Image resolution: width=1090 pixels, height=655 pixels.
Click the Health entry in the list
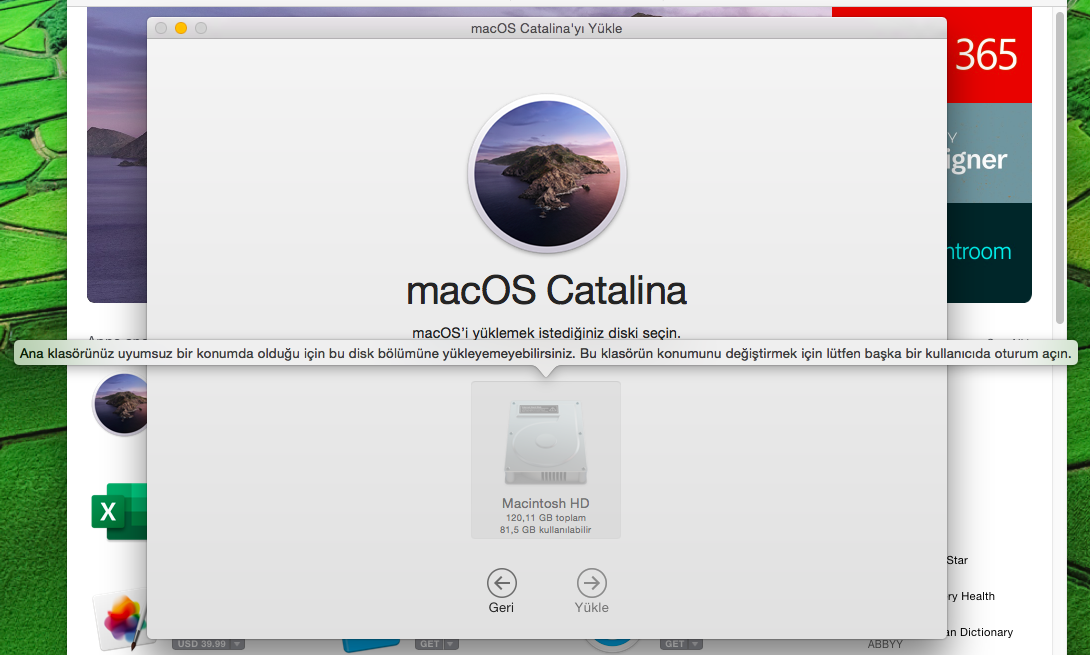[971, 596]
